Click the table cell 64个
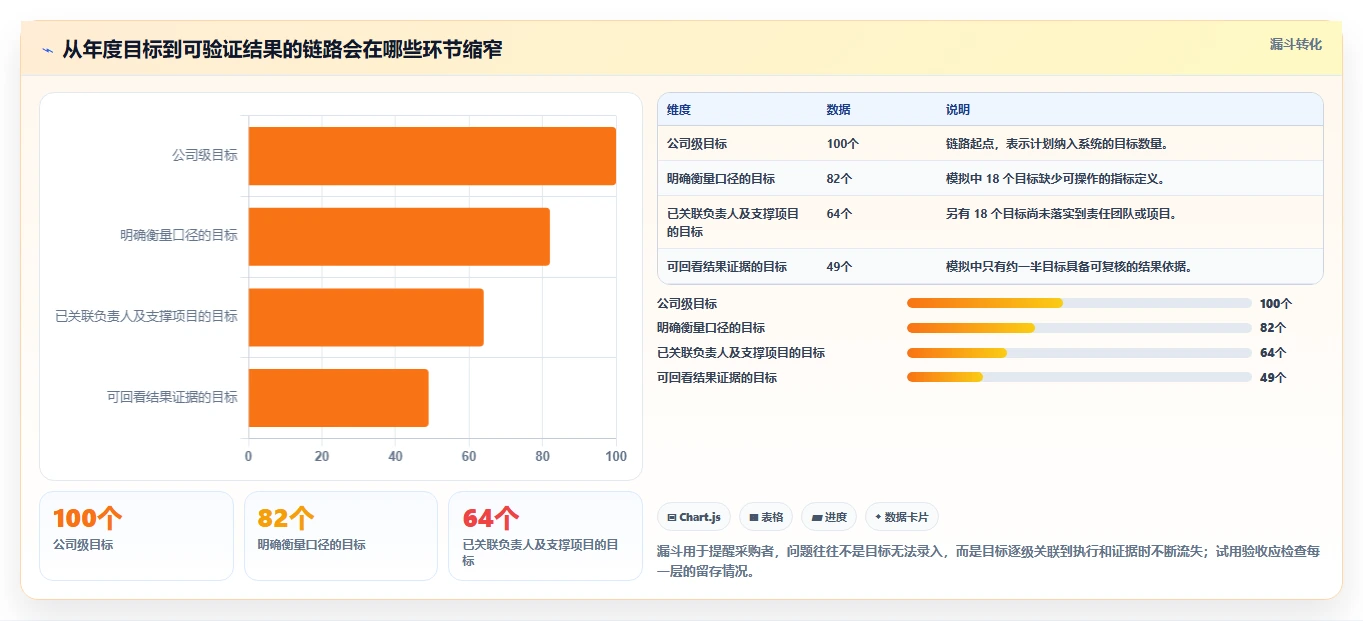 (839, 214)
